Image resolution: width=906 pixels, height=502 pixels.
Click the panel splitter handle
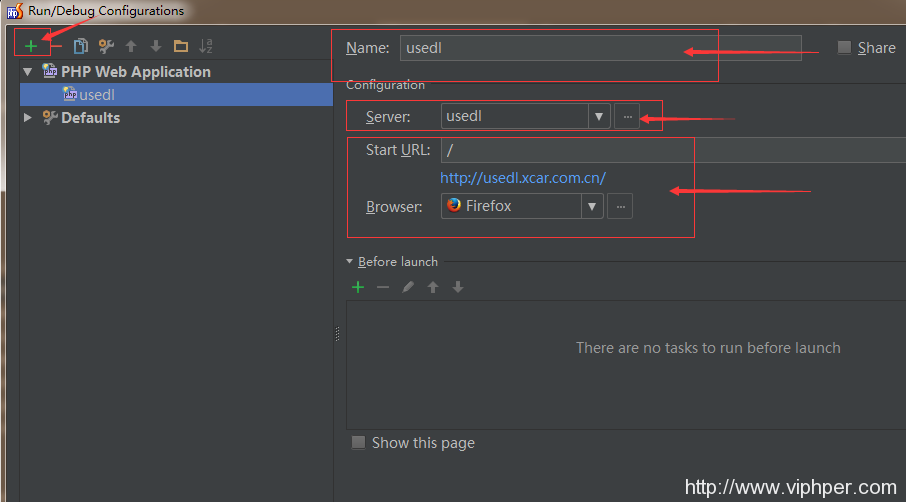337,334
